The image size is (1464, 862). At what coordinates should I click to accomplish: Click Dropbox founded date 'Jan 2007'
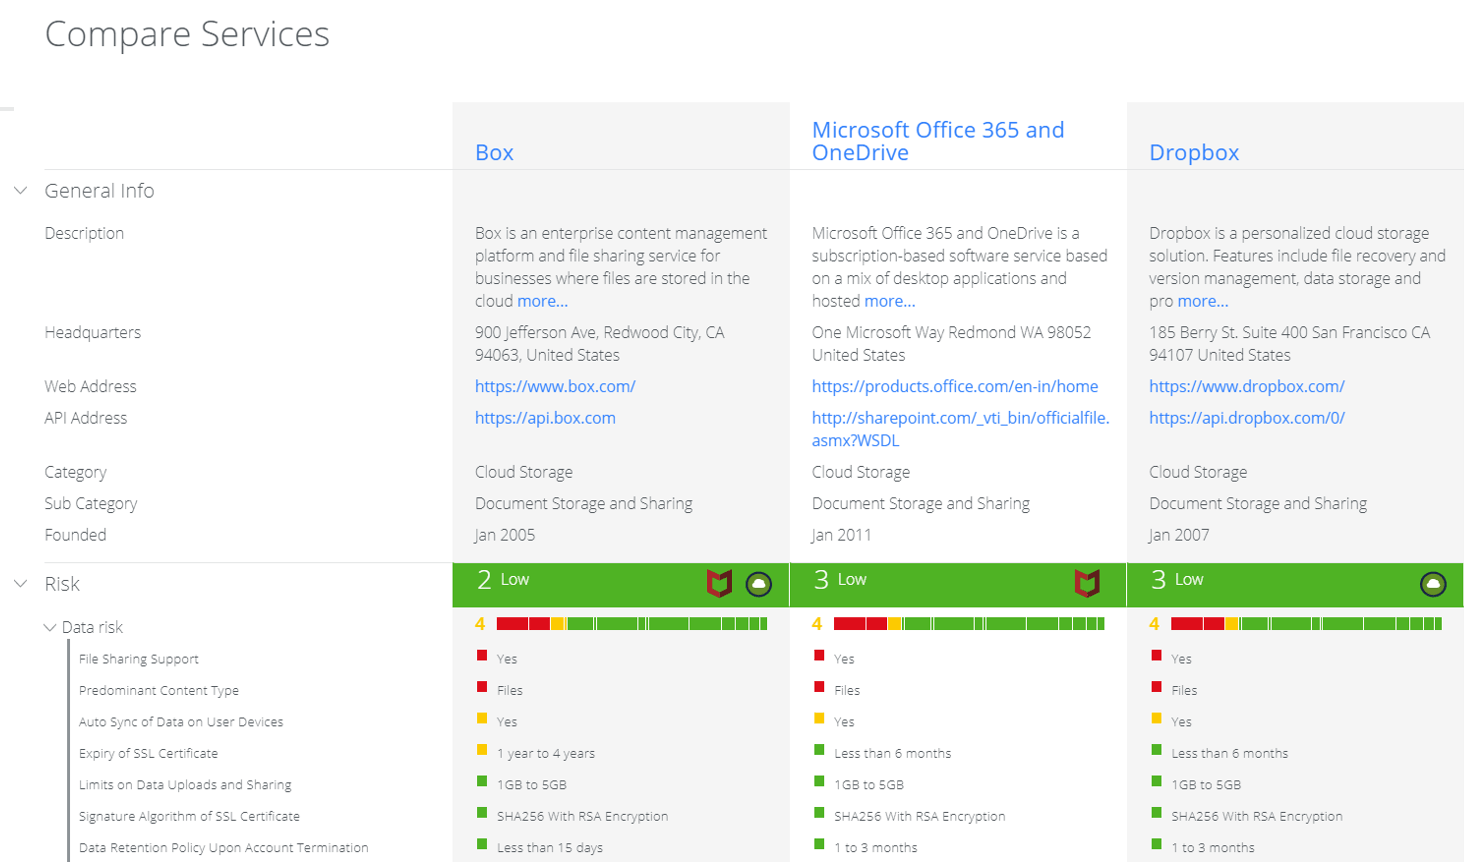[x=1179, y=535]
